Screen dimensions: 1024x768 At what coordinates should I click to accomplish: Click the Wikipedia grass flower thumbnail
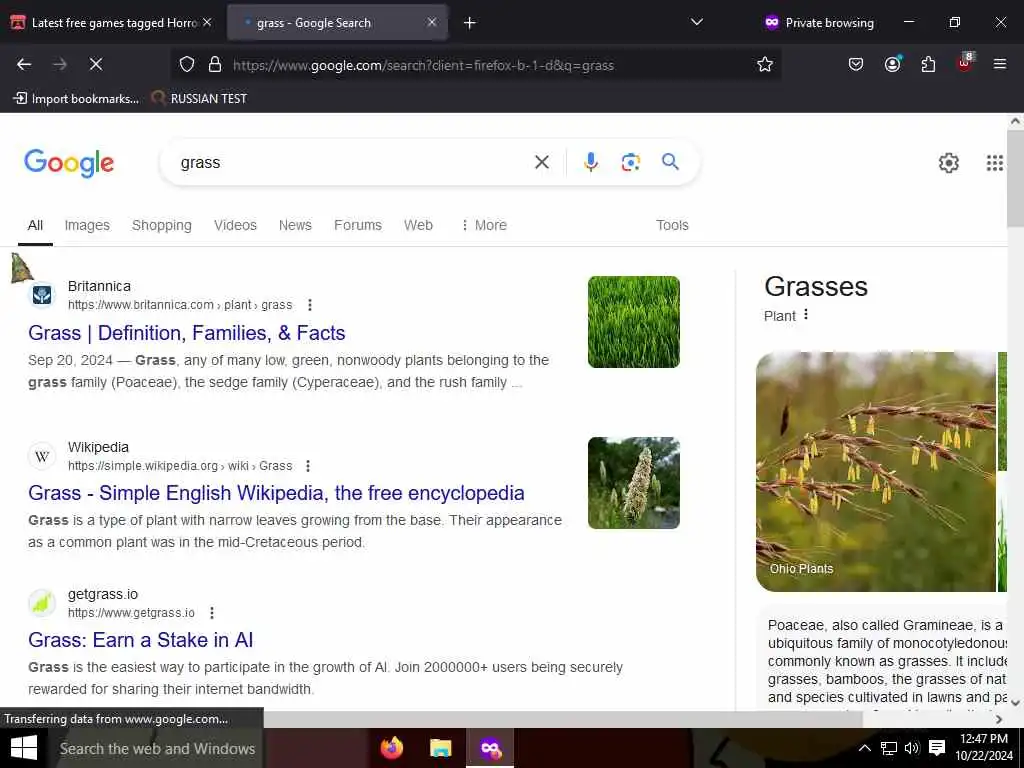[633, 483]
